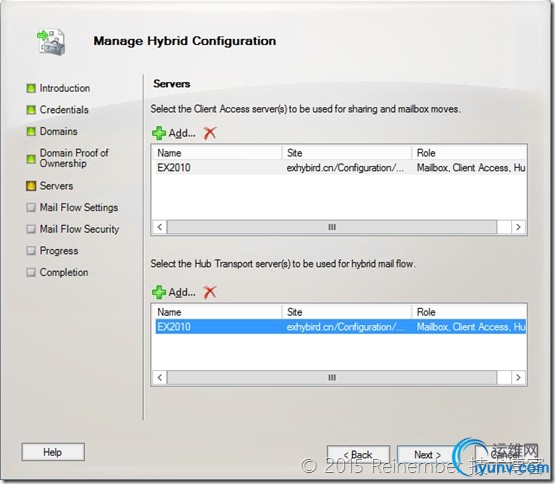Click the Domains step indicator square

[31, 131]
